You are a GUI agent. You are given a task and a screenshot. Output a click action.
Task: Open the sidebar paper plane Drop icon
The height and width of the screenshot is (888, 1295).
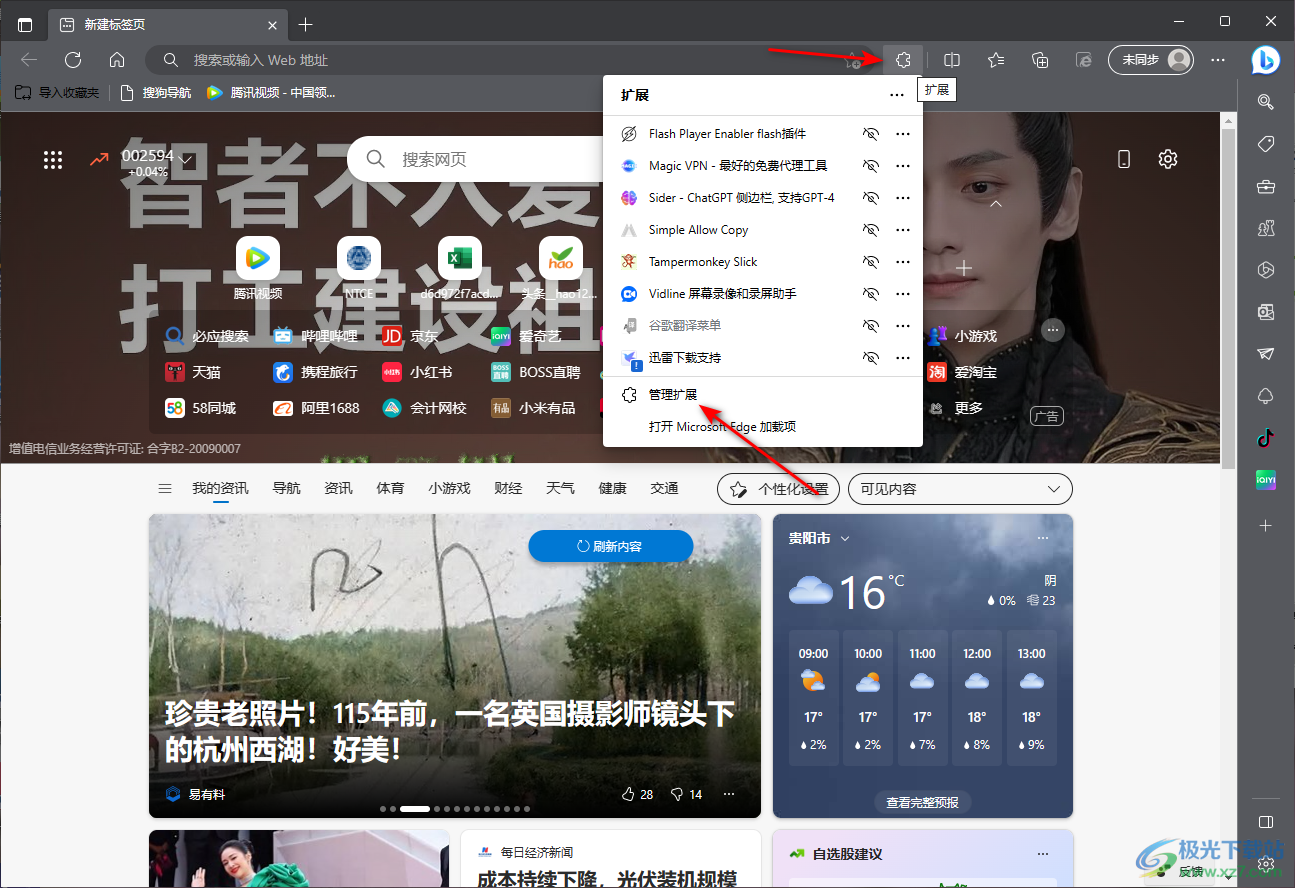tap(1265, 354)
